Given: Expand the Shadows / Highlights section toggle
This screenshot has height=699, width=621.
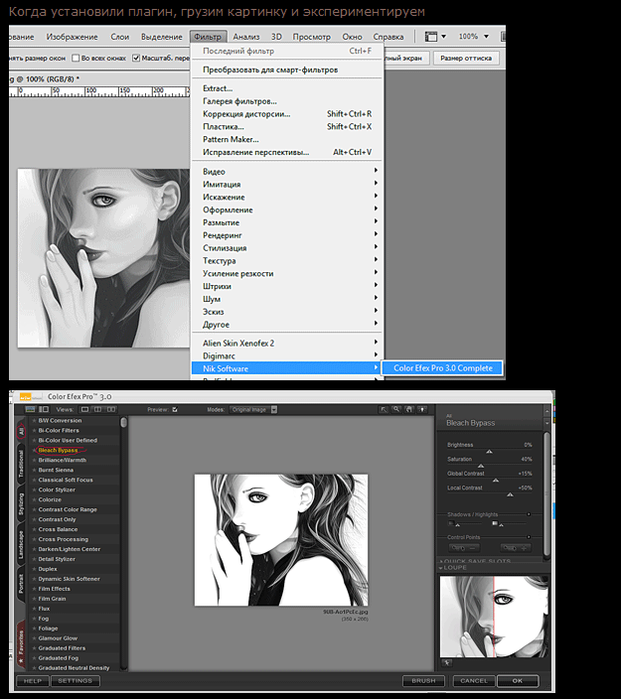Looking at the screenshot, I should 529,514.
